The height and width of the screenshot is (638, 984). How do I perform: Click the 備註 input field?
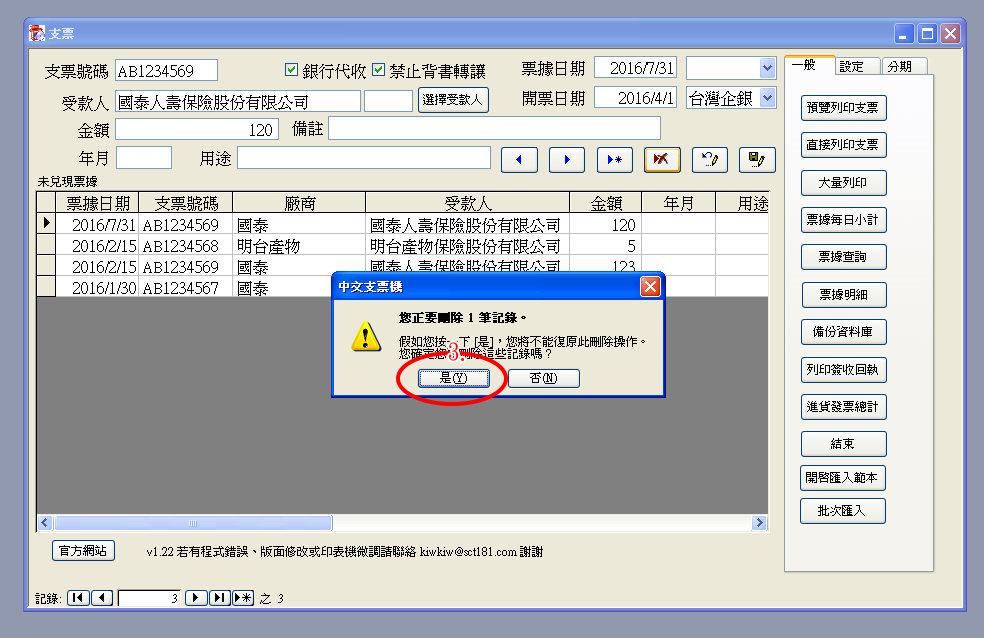(x=494, y=128)
